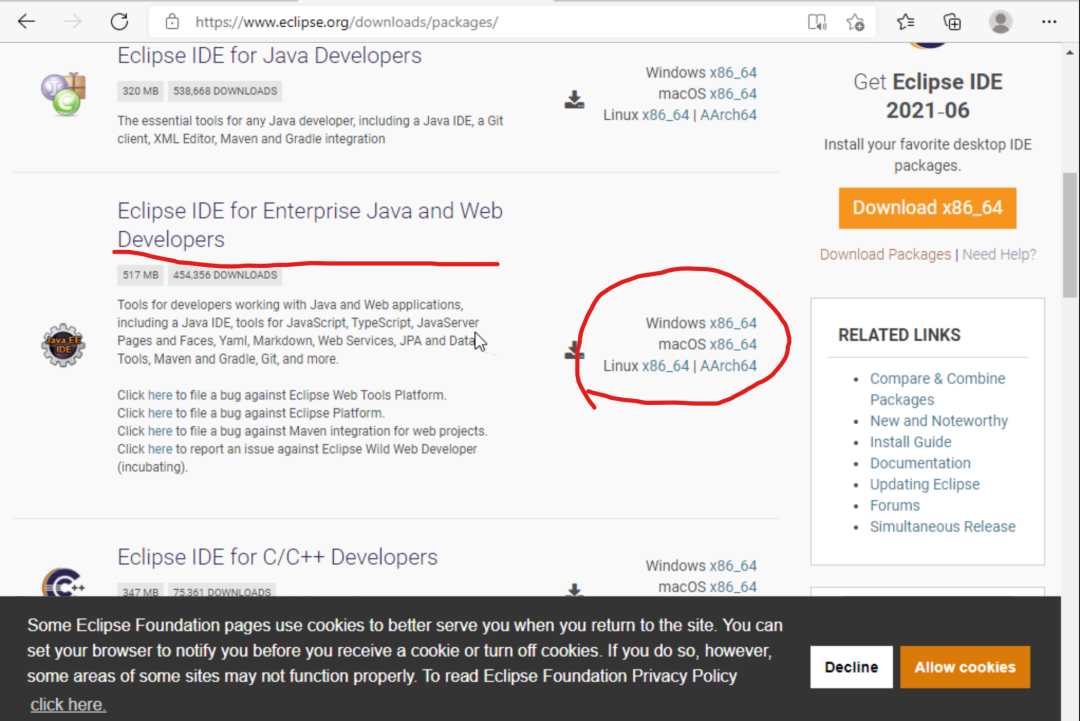This screenshot has width=1080, height=721.
Task: Open the Need Help? link
Action: (999, 254)
